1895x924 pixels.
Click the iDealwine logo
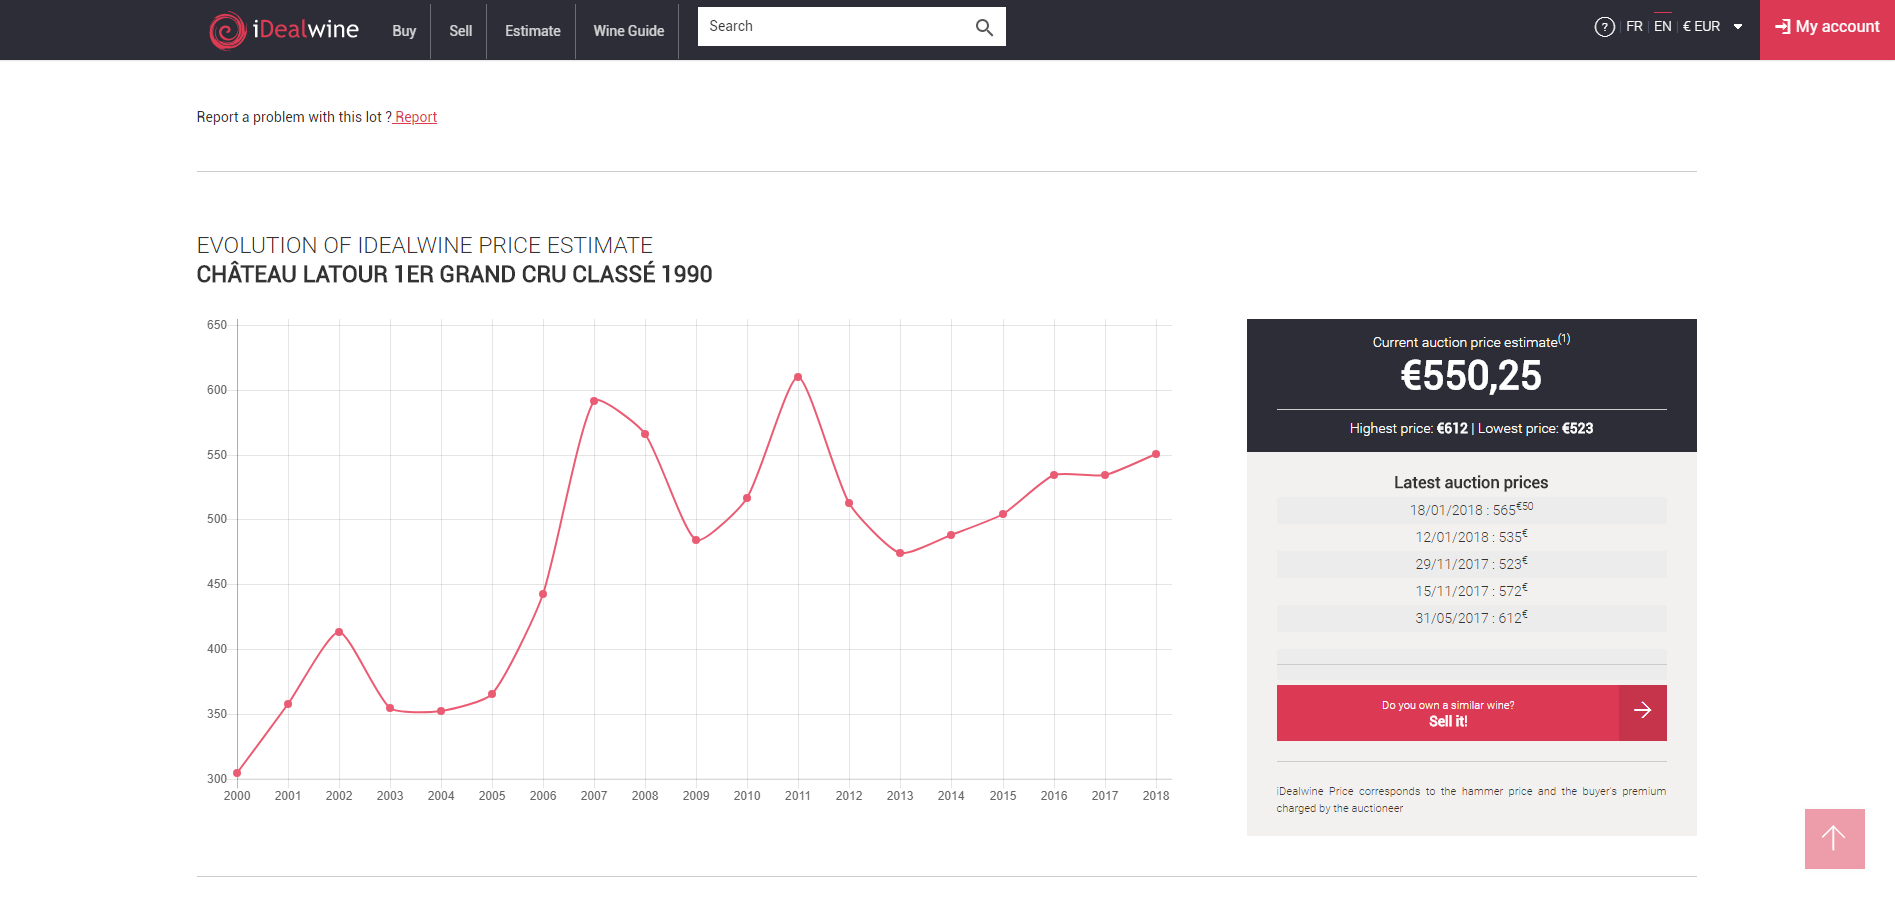click(x=284, y=30)
